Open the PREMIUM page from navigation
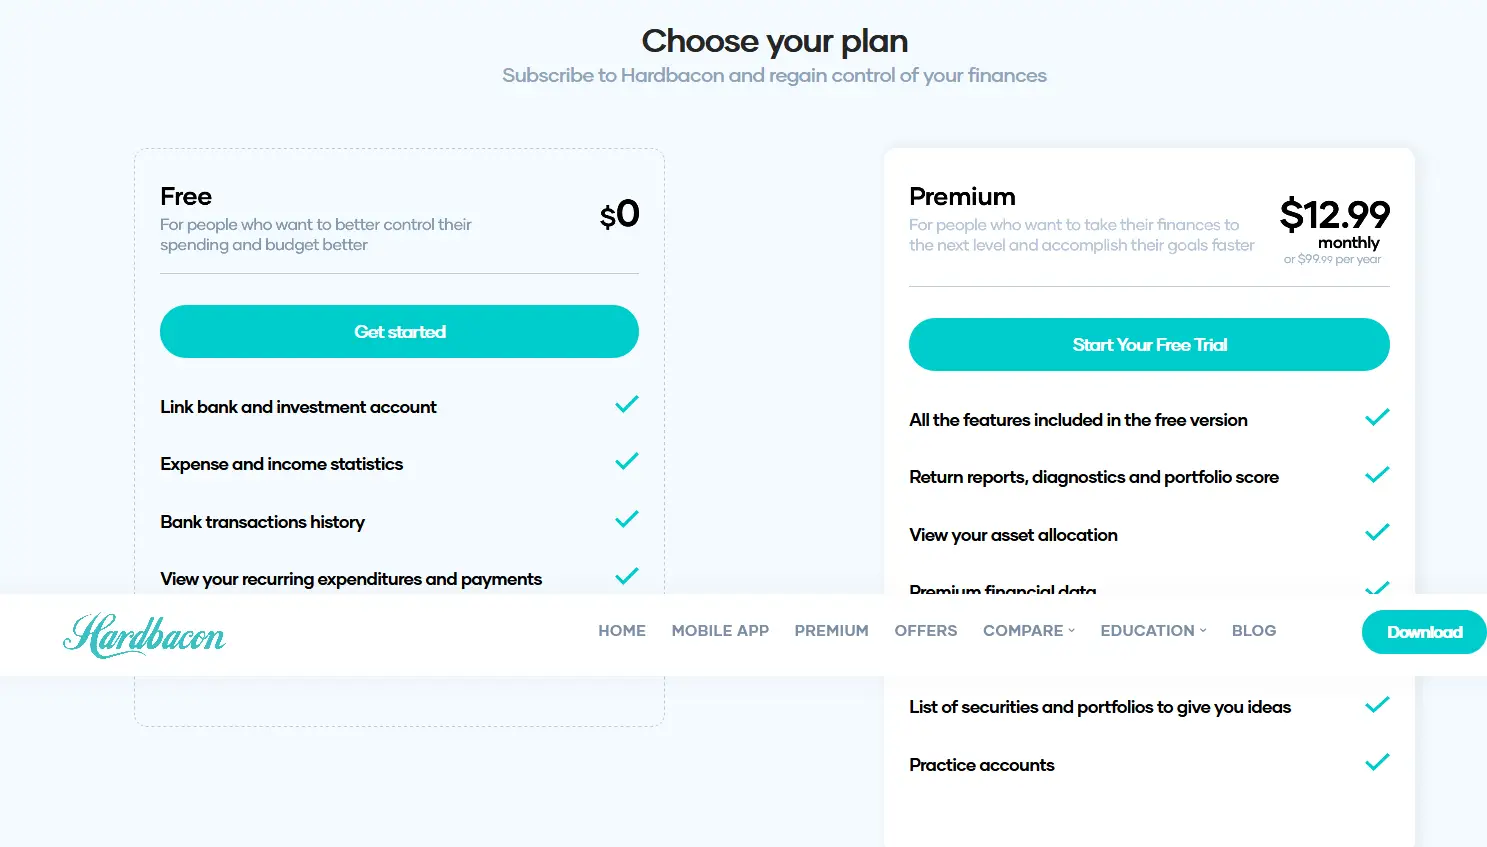 pos(831,630)
